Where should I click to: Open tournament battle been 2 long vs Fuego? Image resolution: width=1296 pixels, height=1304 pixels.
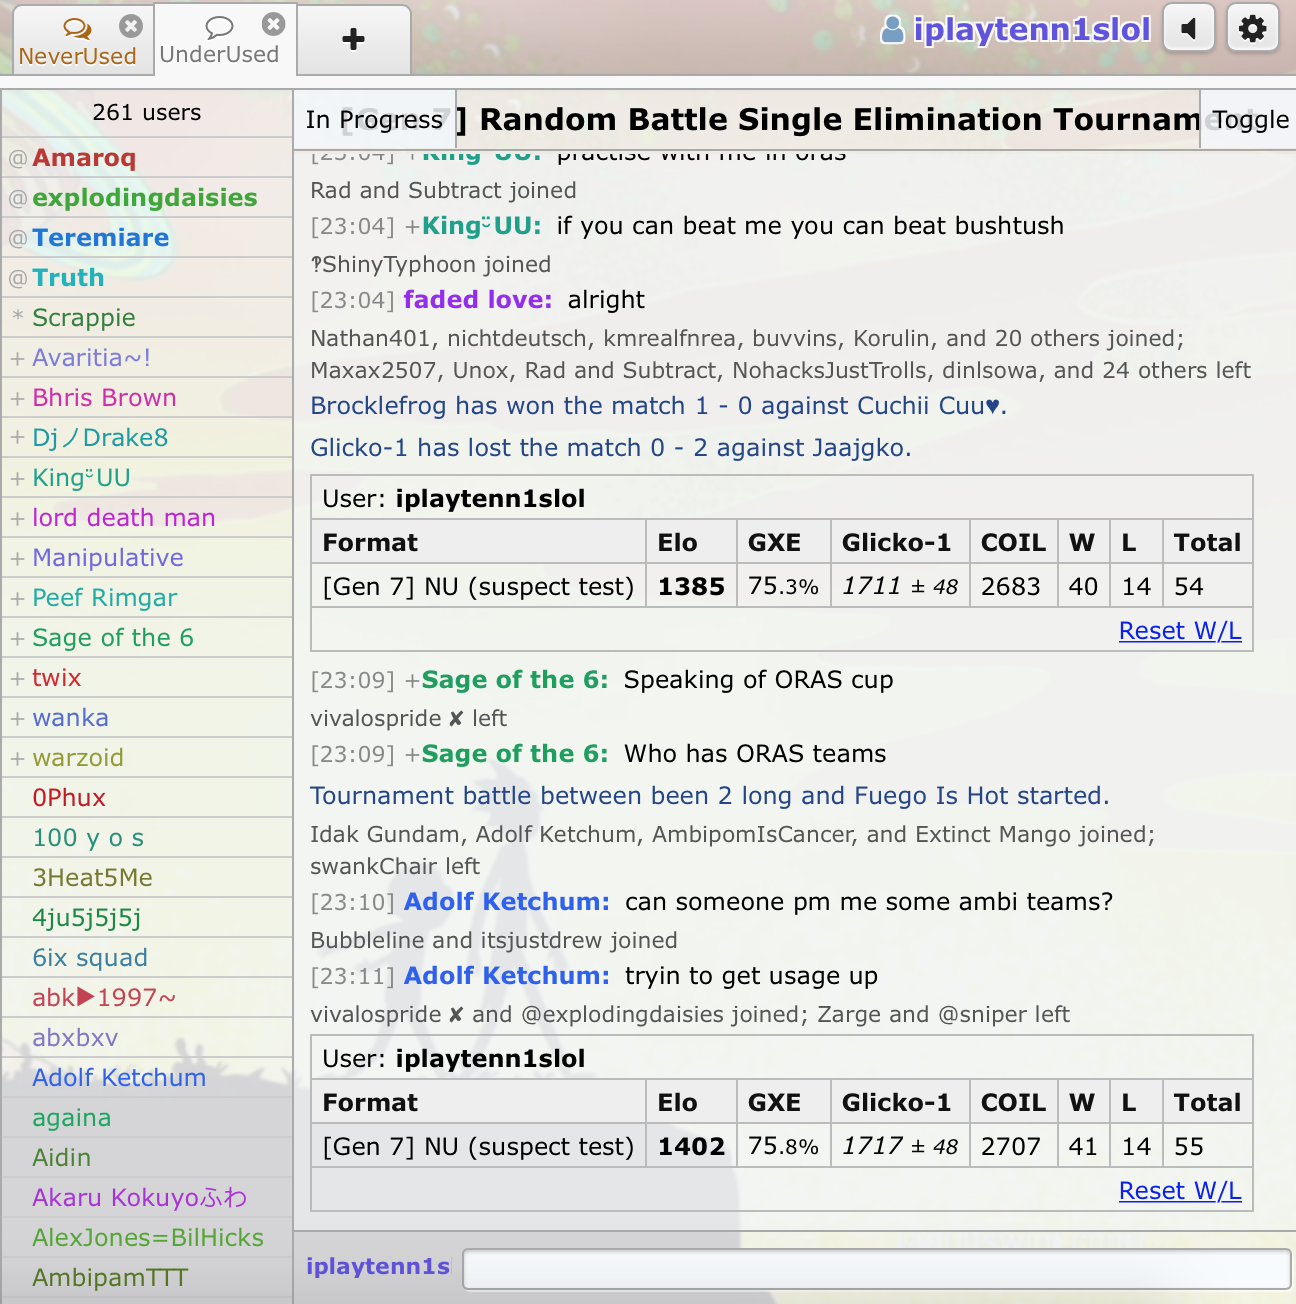click(x=709, y=796)
